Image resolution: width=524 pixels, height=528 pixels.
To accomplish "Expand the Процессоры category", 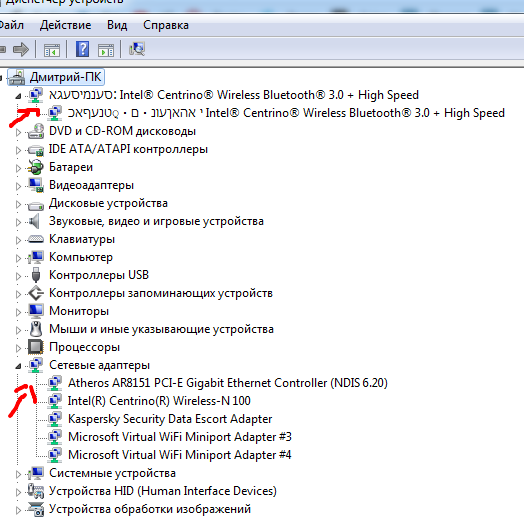I will [x=18, y=348].
